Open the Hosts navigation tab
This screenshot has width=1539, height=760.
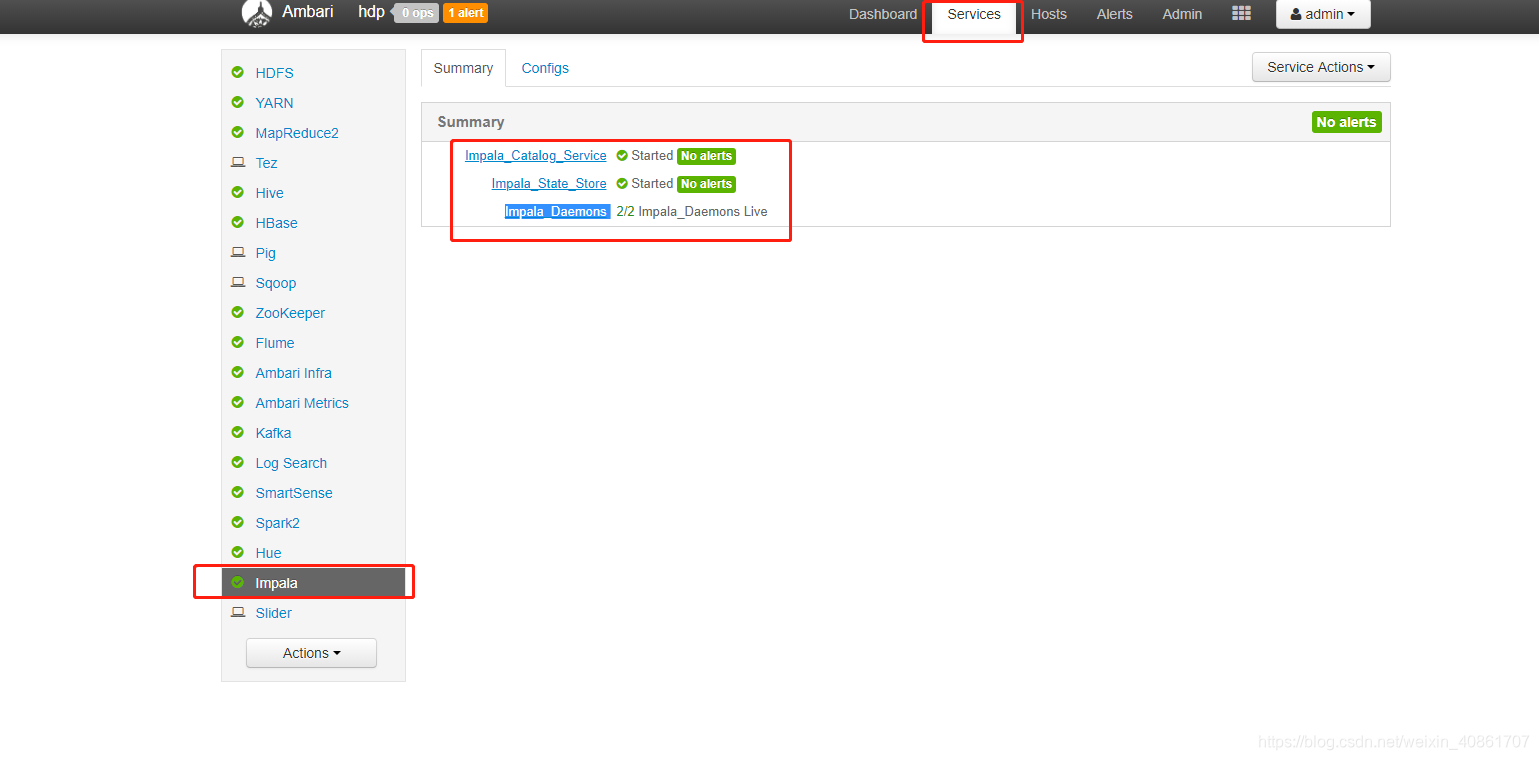[1049, 14]
